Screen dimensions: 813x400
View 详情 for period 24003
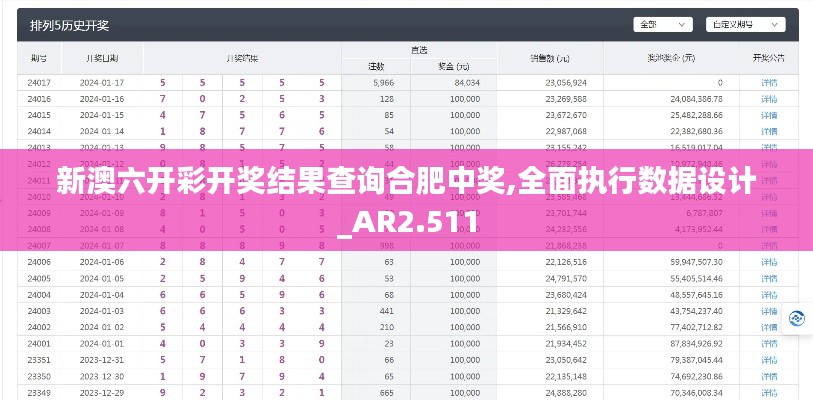[768, 311]
